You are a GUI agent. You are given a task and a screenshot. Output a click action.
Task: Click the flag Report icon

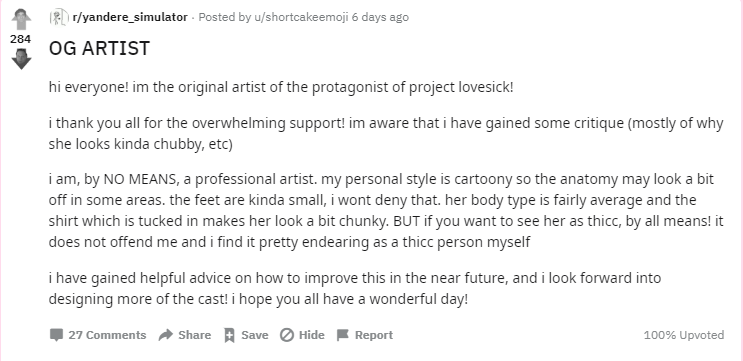point(343,335)
